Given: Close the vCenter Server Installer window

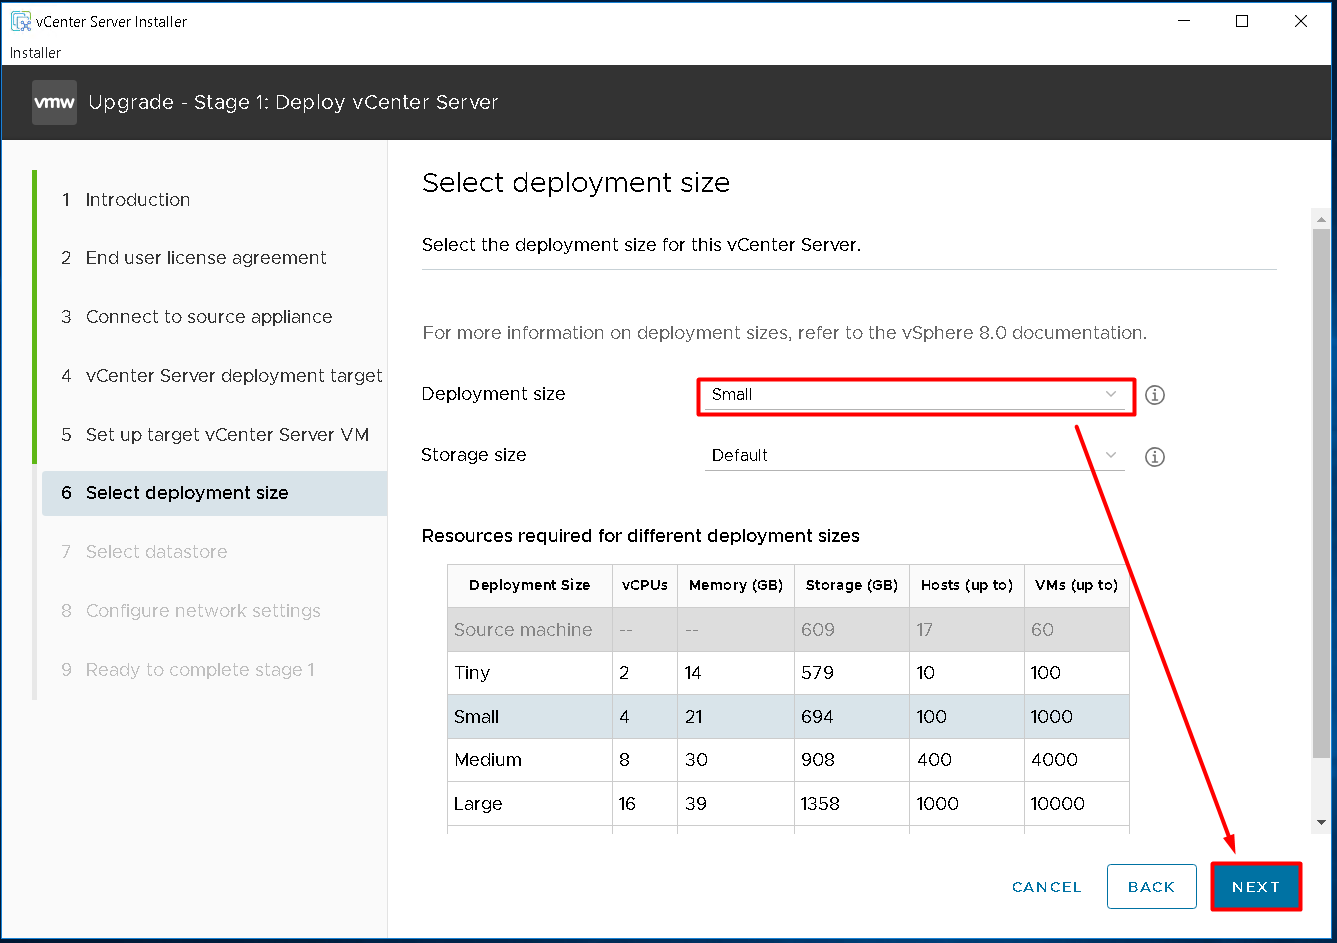Looking at the screenshot, I should (1301, 21).
